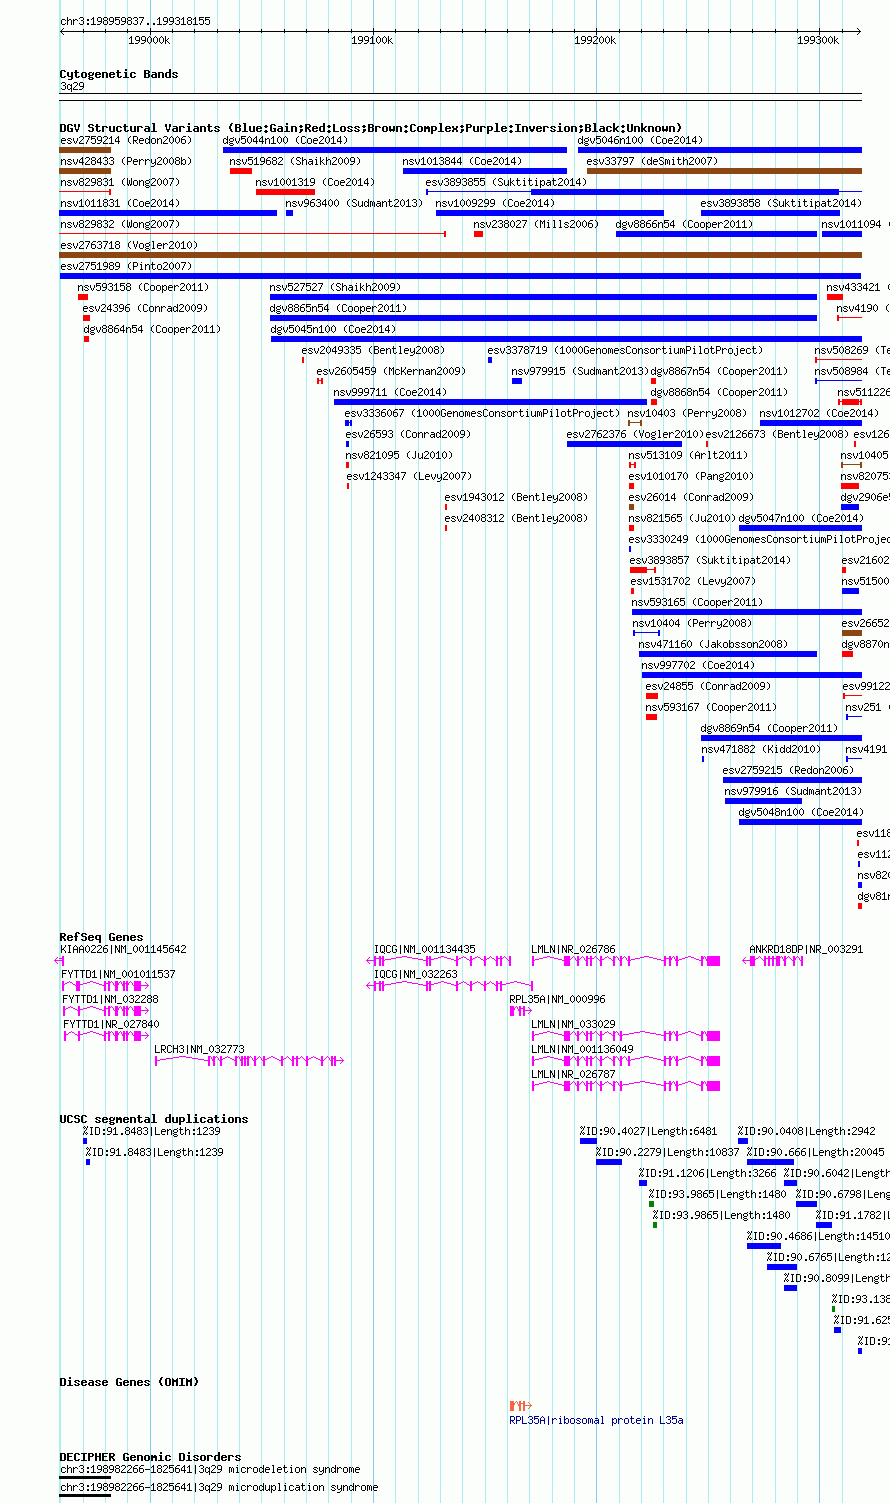
Task: Open RefSeq gene RPL35A|NM_000996
Action: click(558, 999)
